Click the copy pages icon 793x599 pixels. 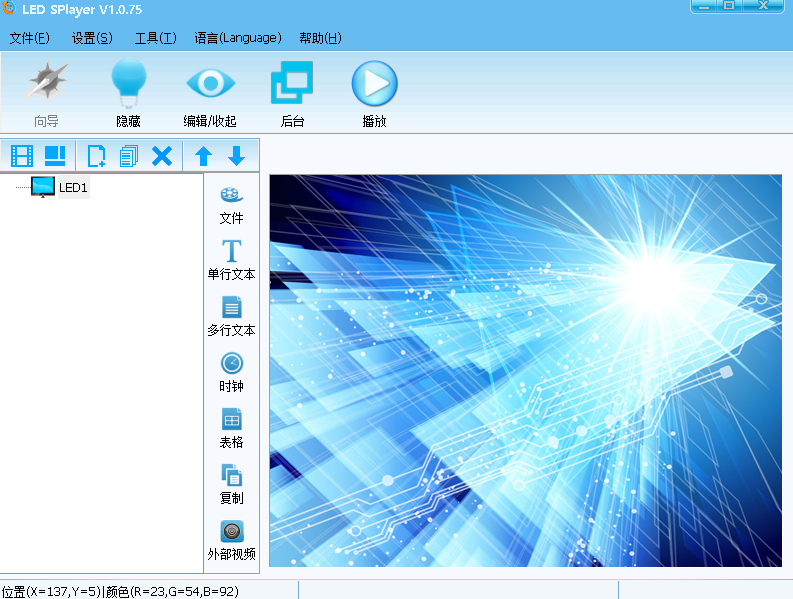point(128,156)
